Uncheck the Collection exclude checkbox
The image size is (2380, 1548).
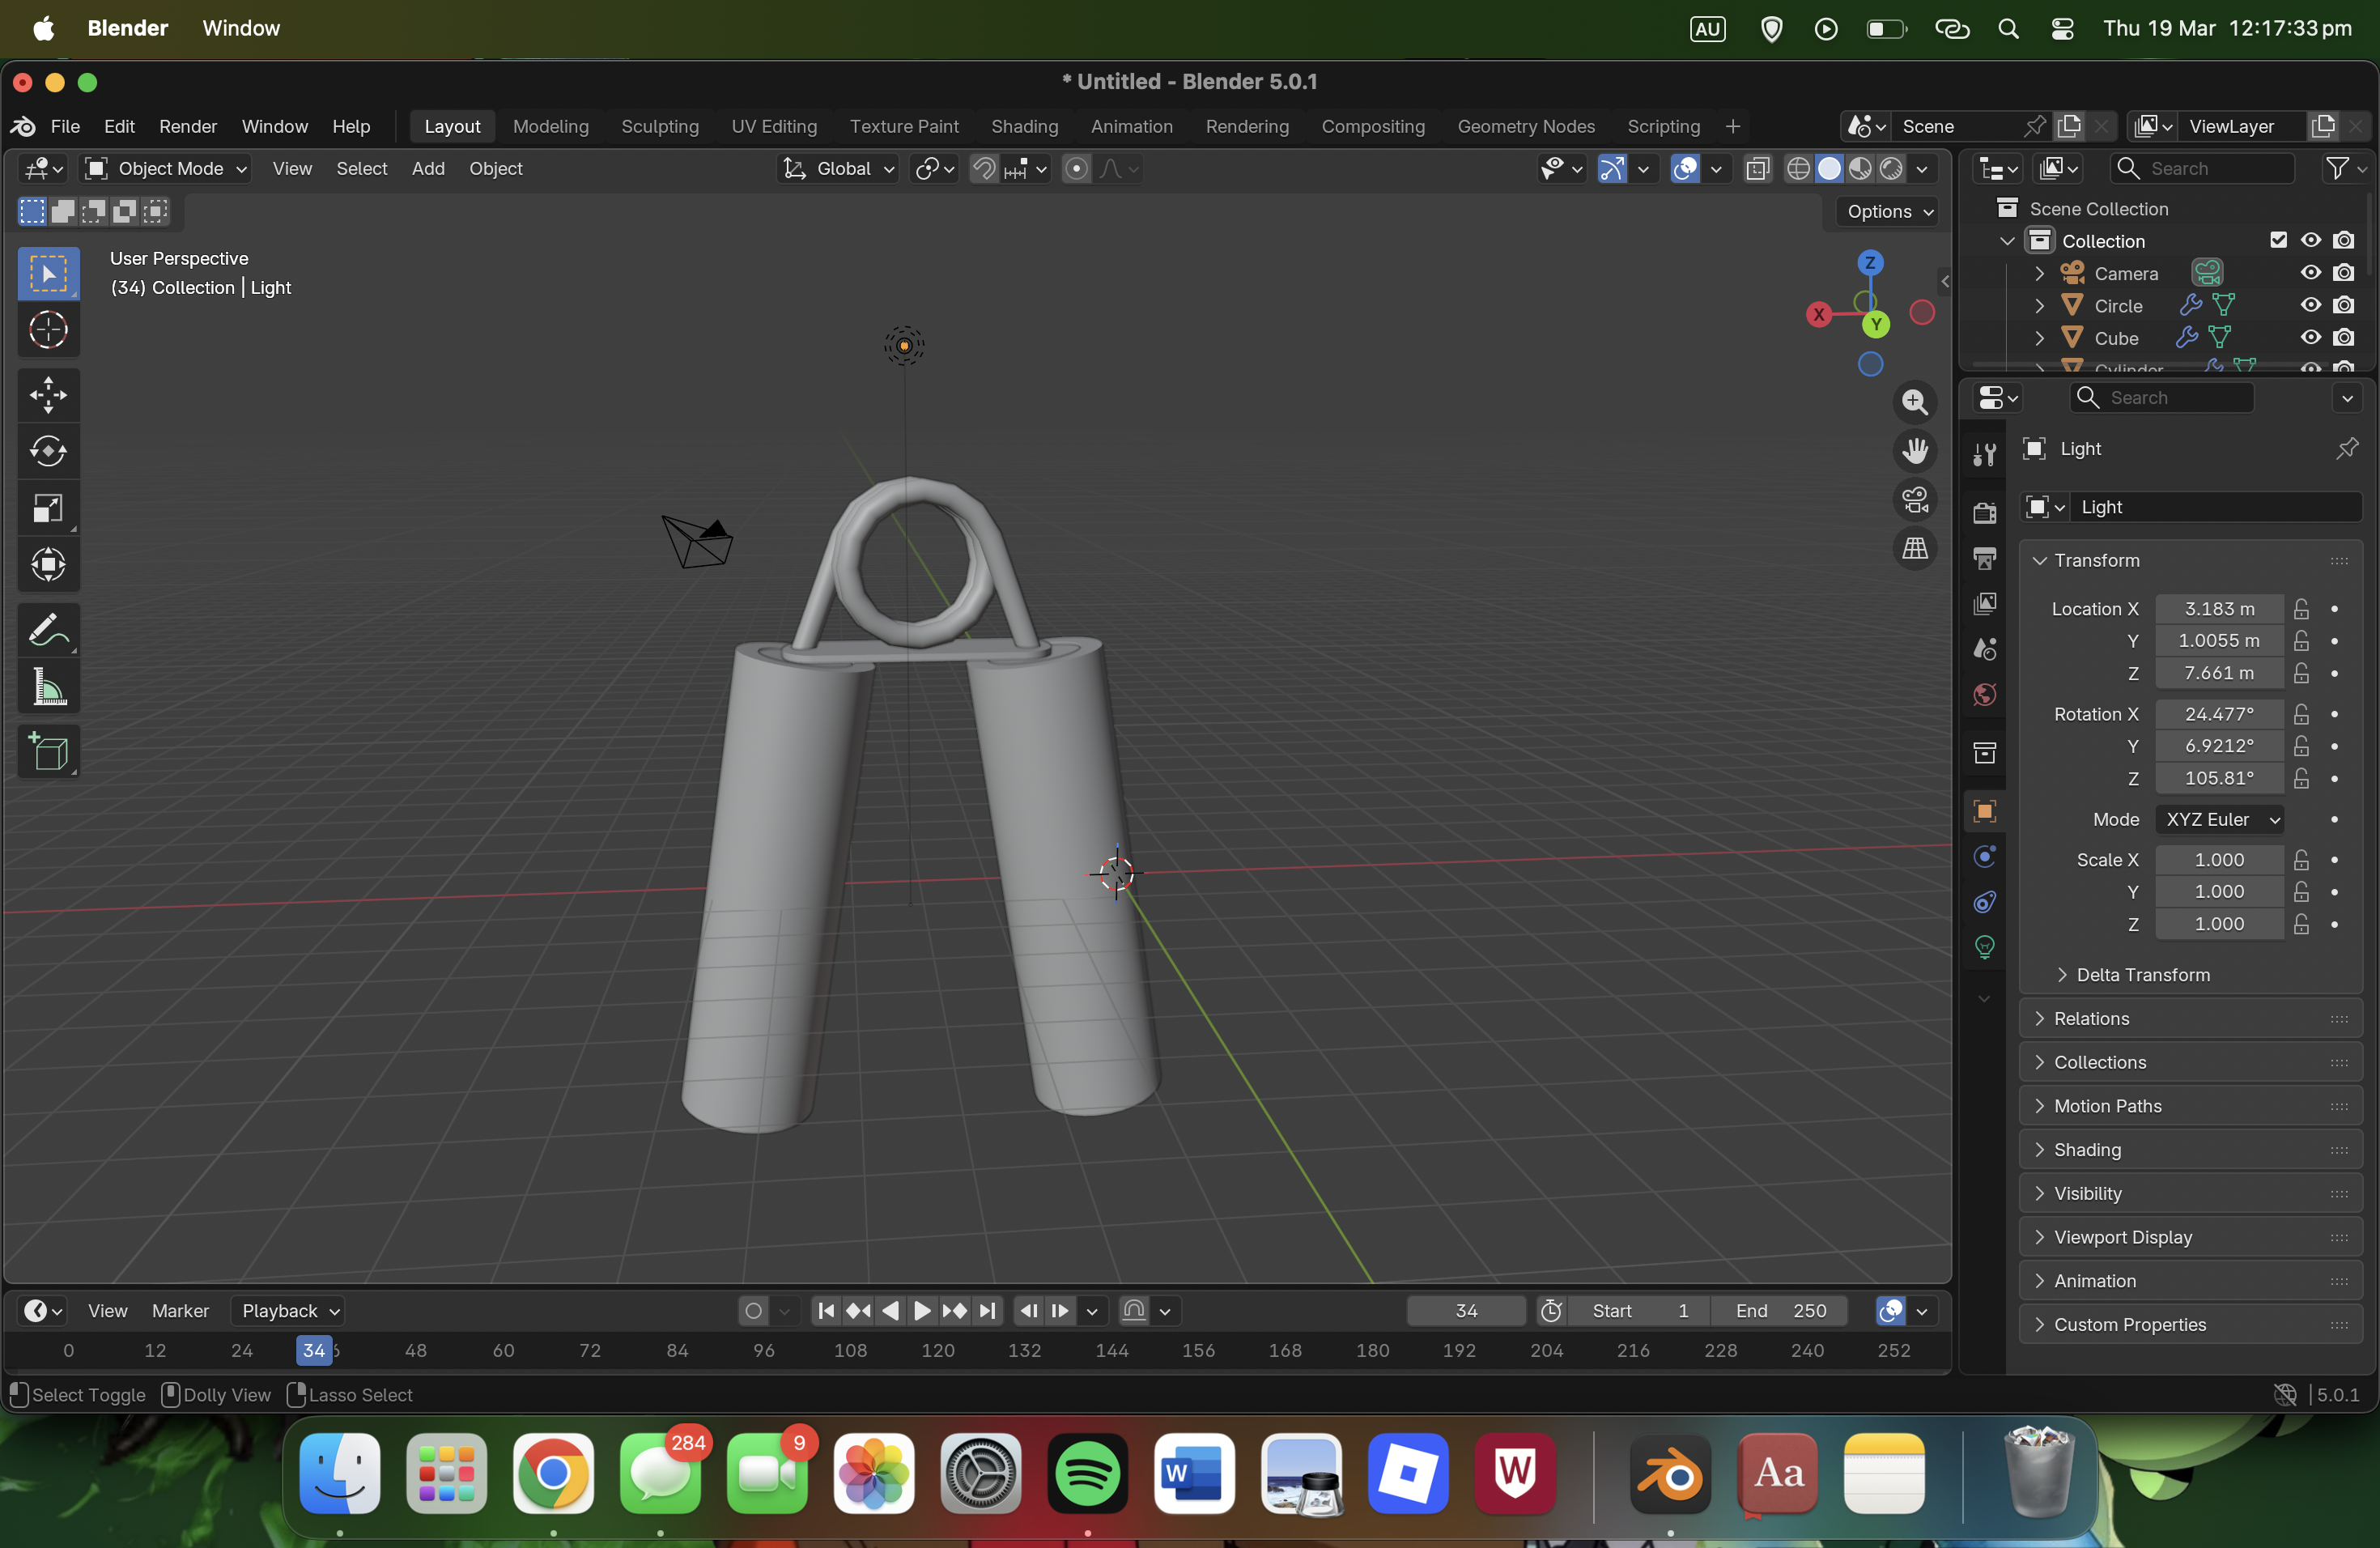coord(2278,240)
